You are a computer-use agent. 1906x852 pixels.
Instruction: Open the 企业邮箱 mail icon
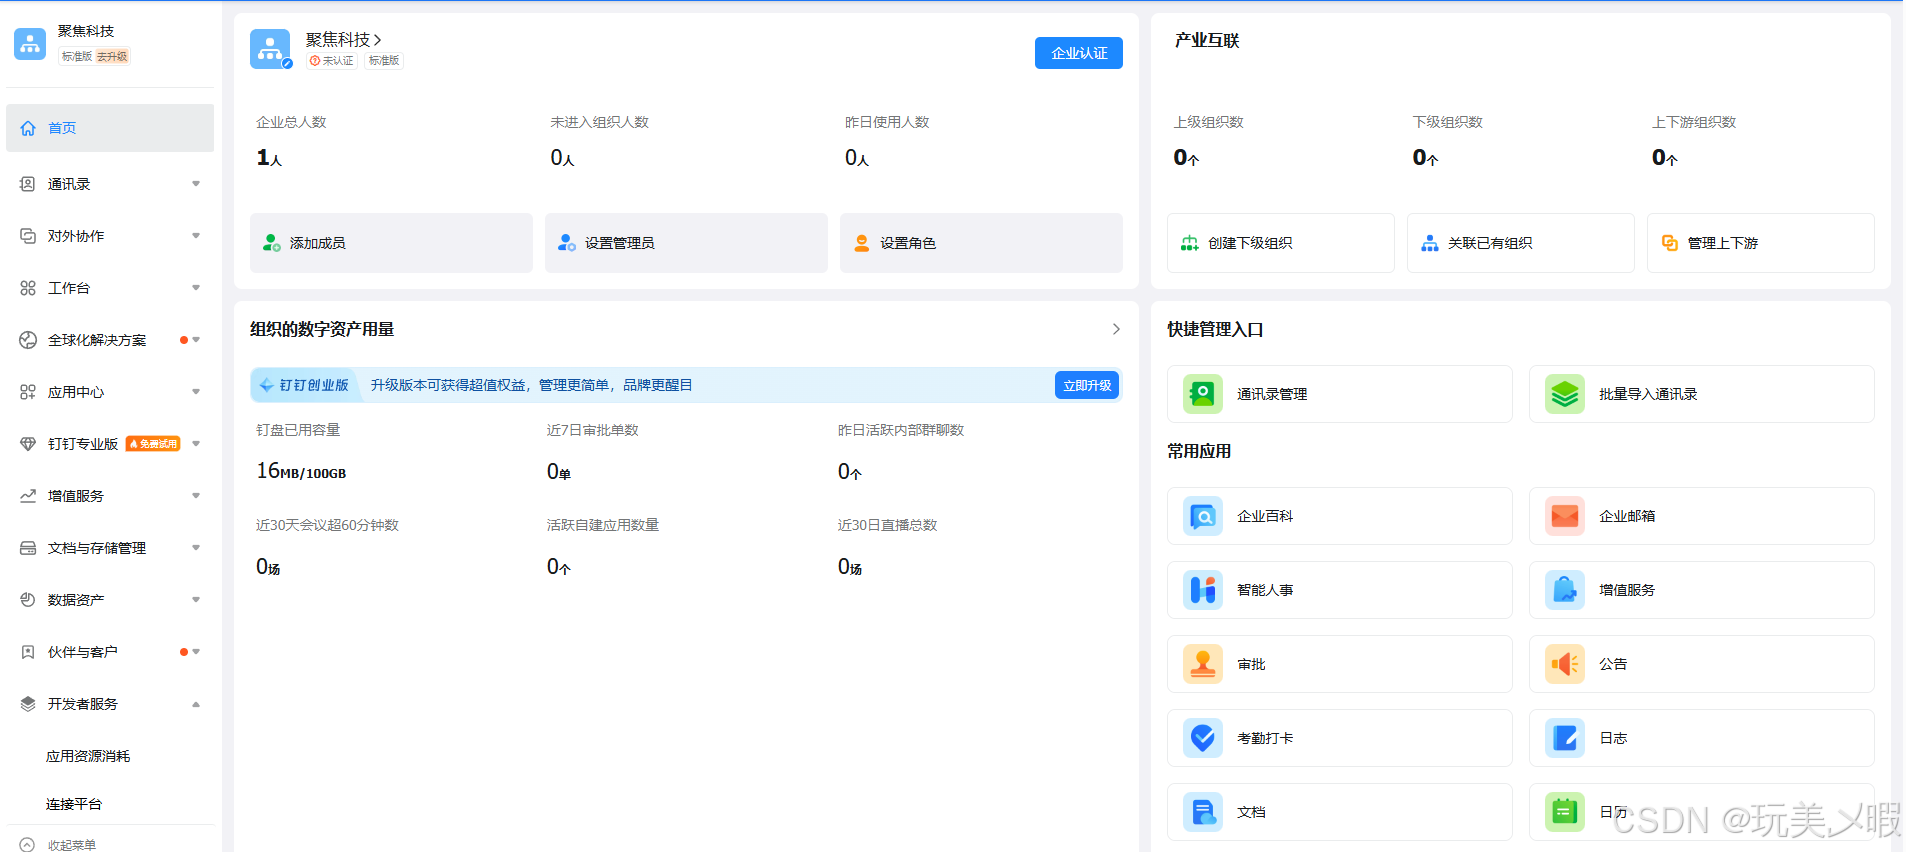pyautogui.click(x=1565, y=516)
